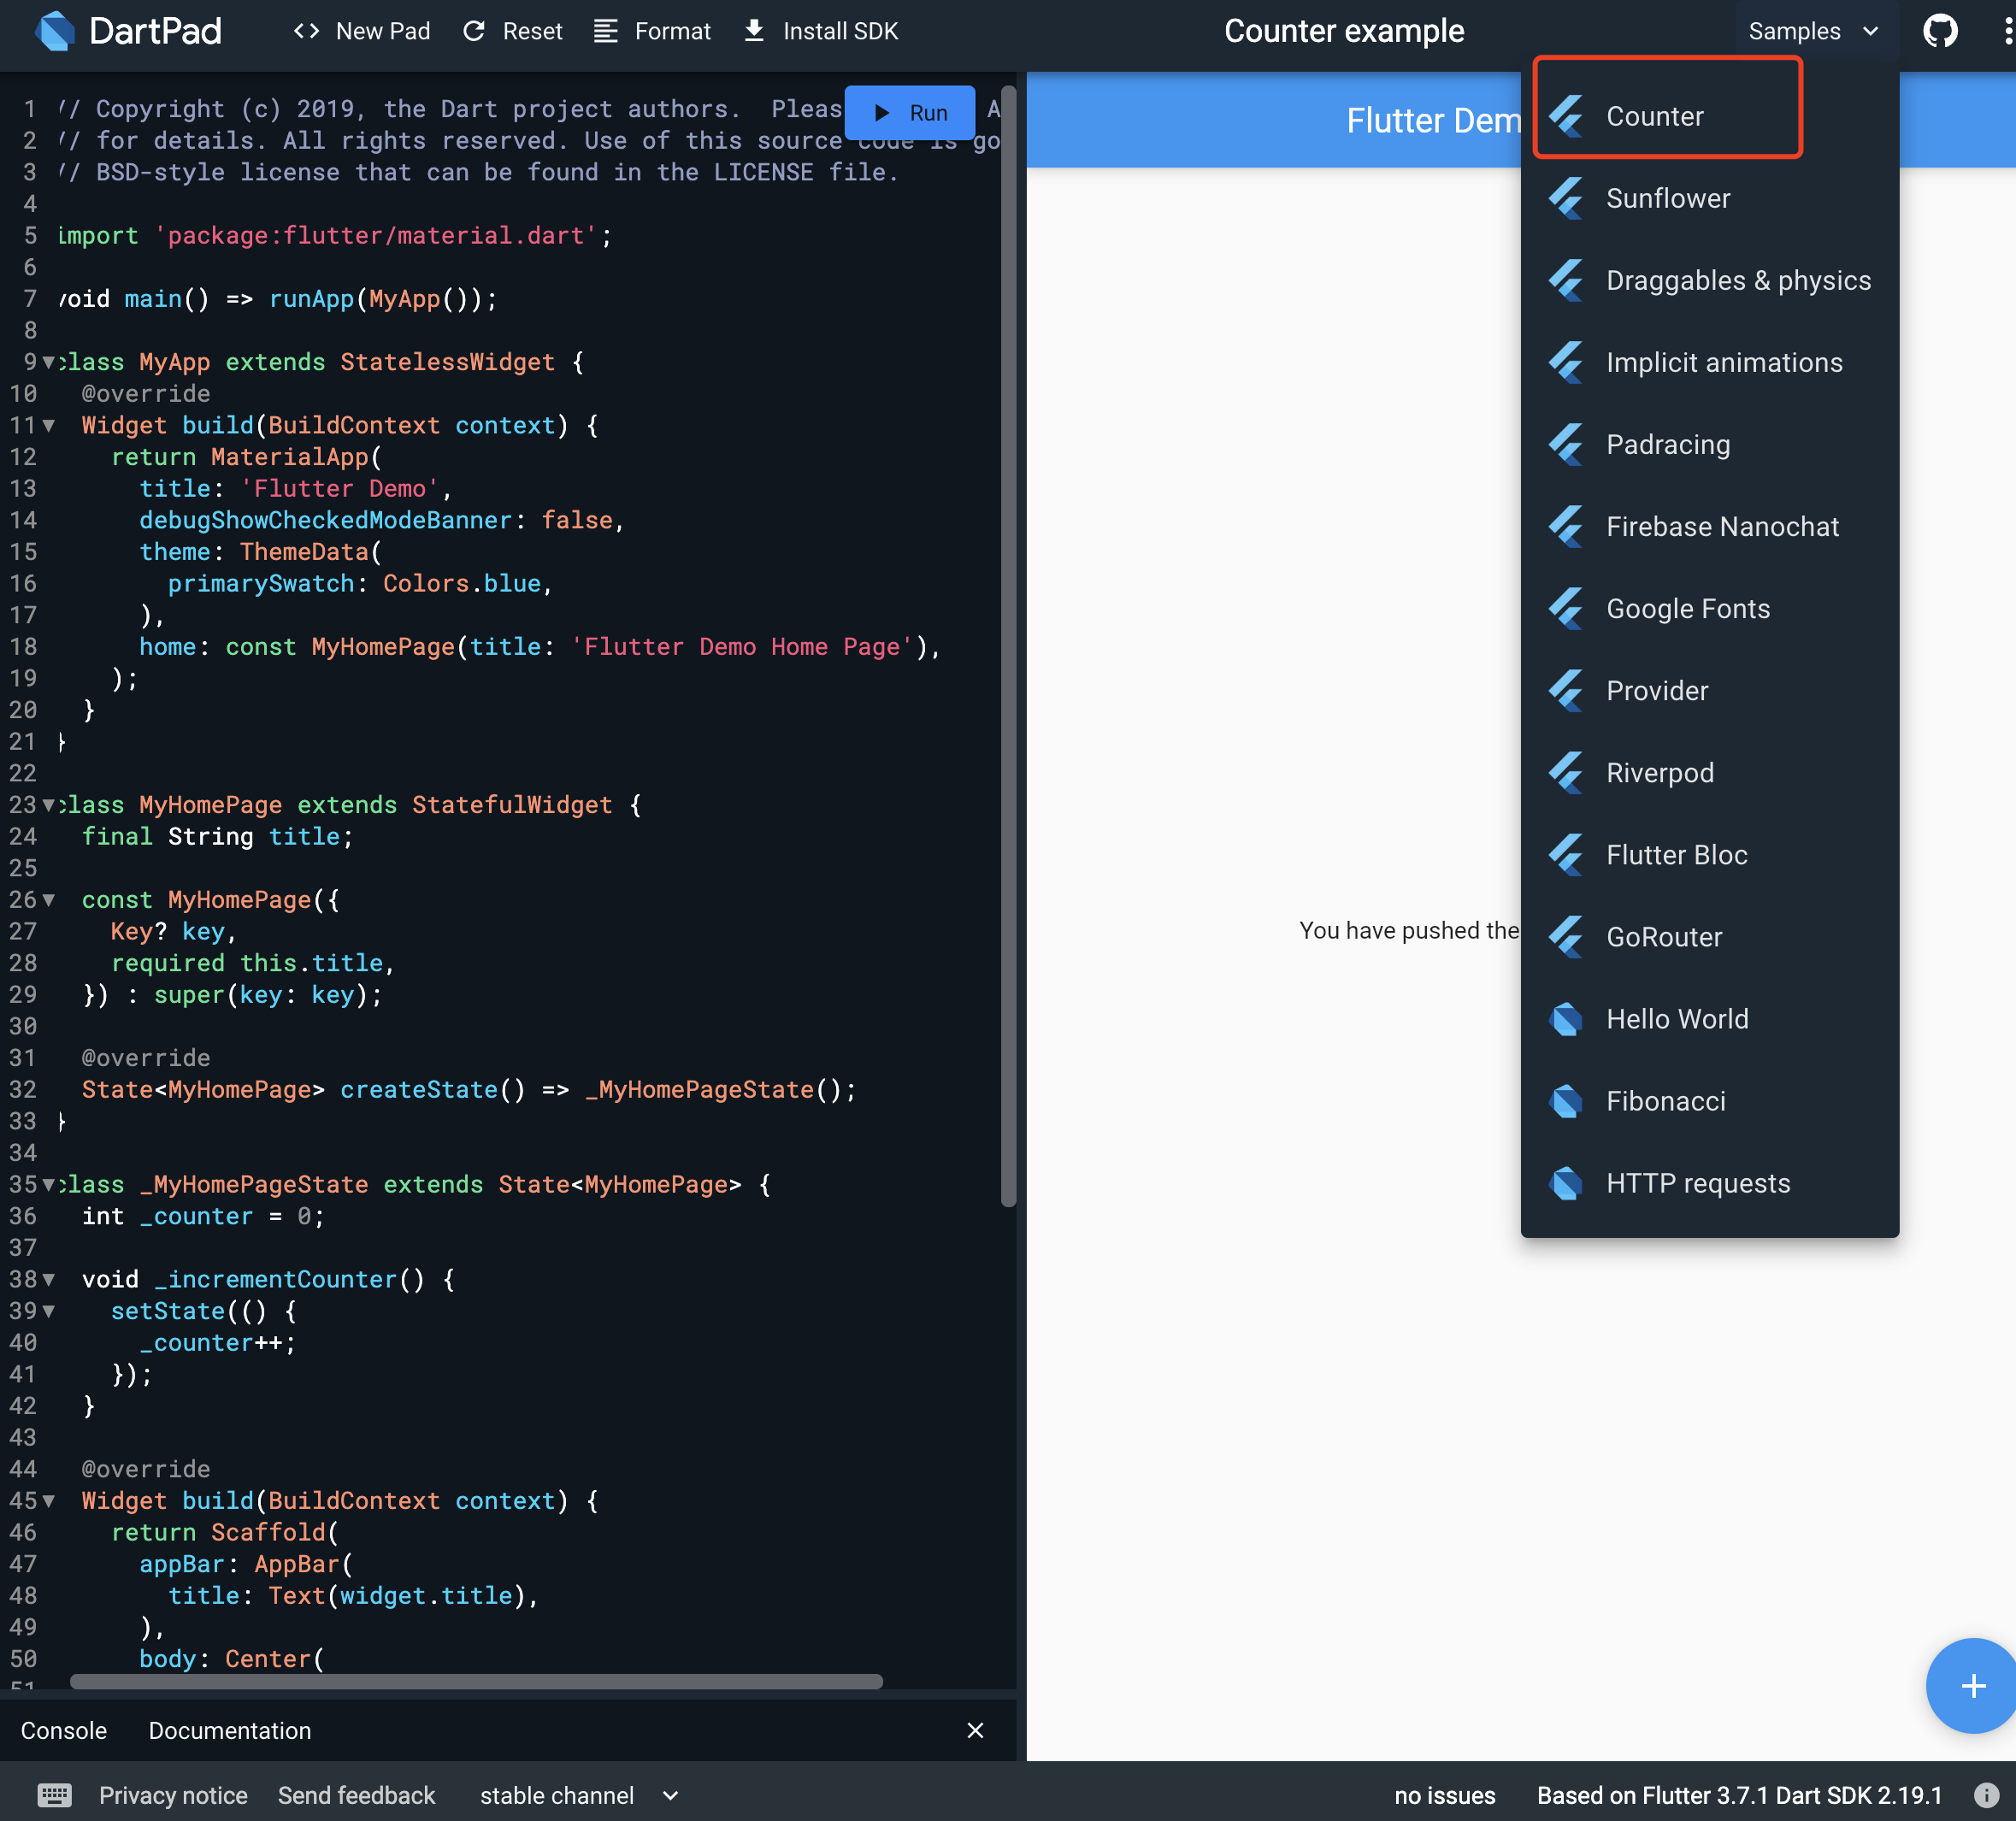The height and width of the screenshot is (1821, 2016).
Task: Run the code with the Run button
Action: [x=909, y=113]
